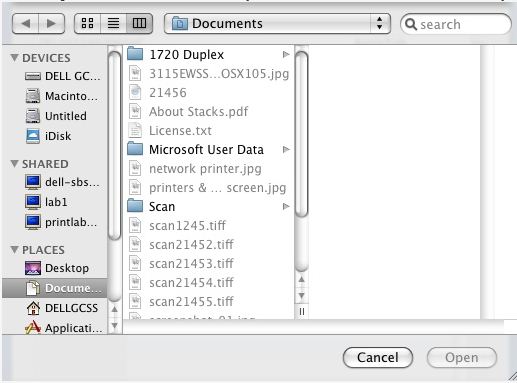Collapse the DEVICES sidebar section
Viewport: 517px width, 383px height.
(14, 57)
